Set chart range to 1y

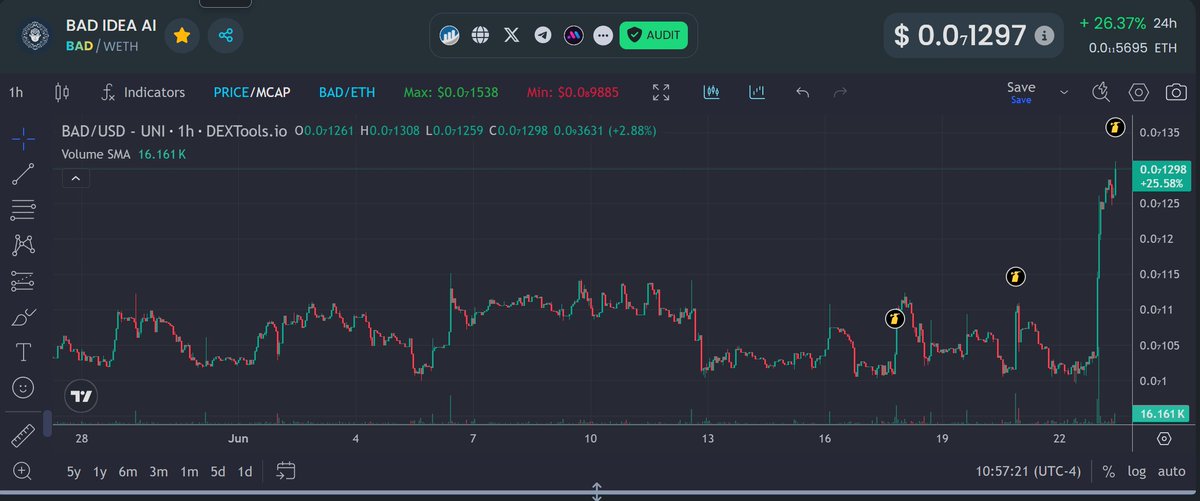[x=100, y=471]
